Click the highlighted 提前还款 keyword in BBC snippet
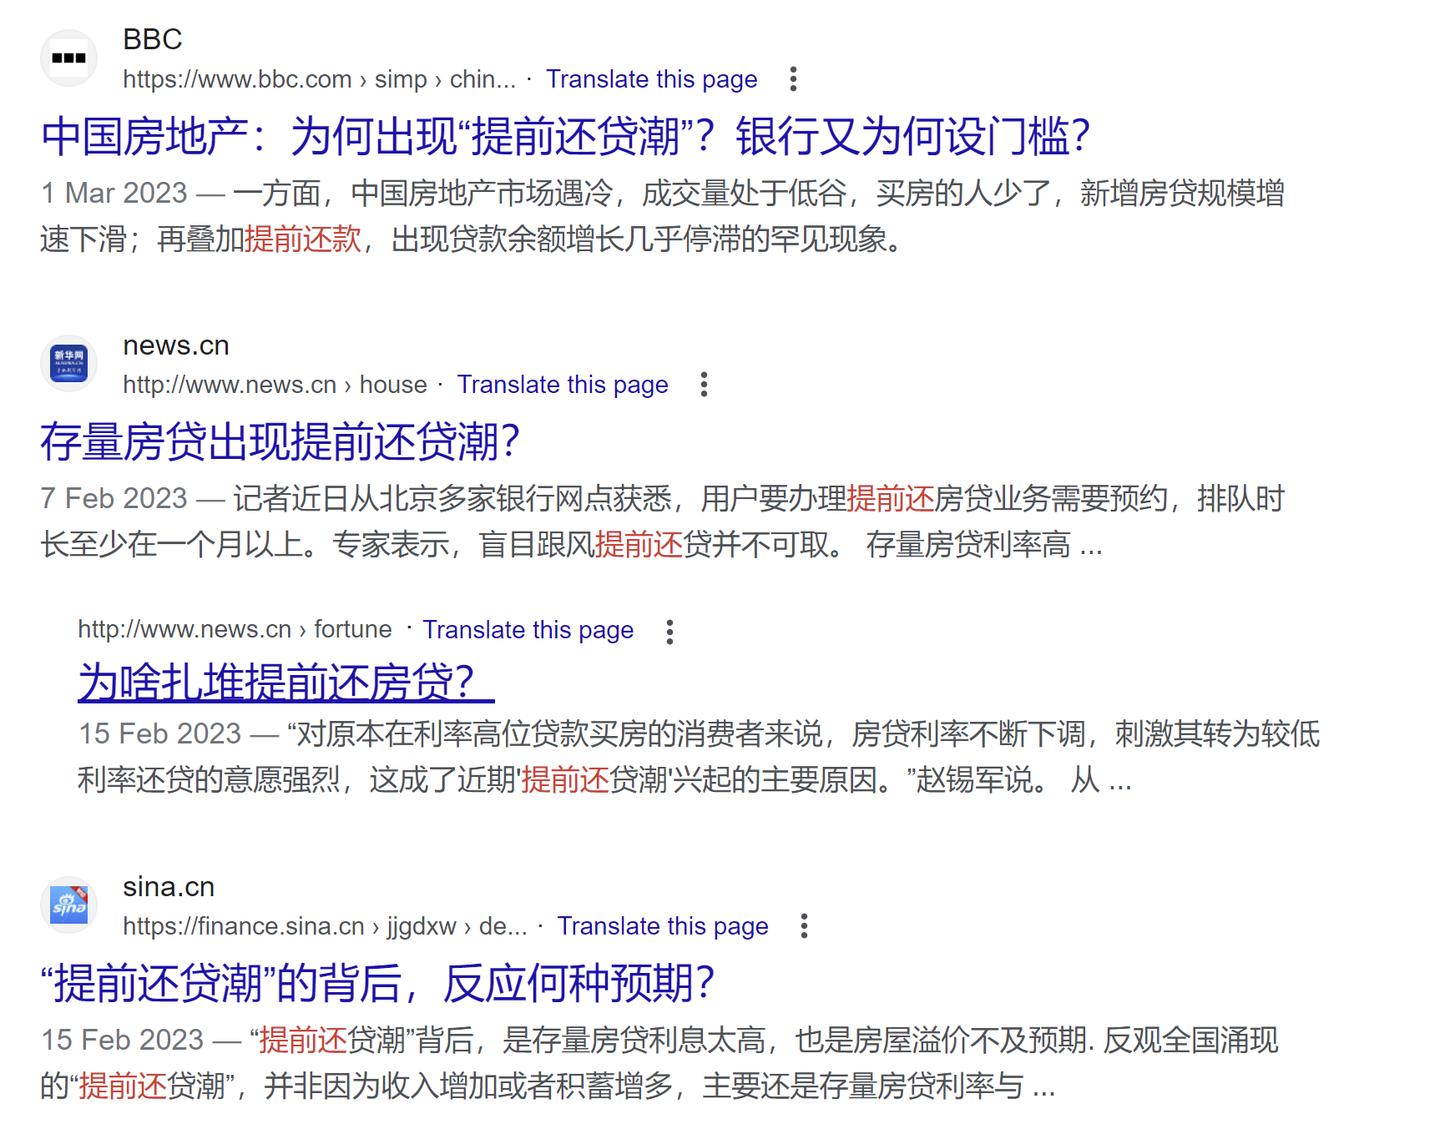 pos(303,240)
